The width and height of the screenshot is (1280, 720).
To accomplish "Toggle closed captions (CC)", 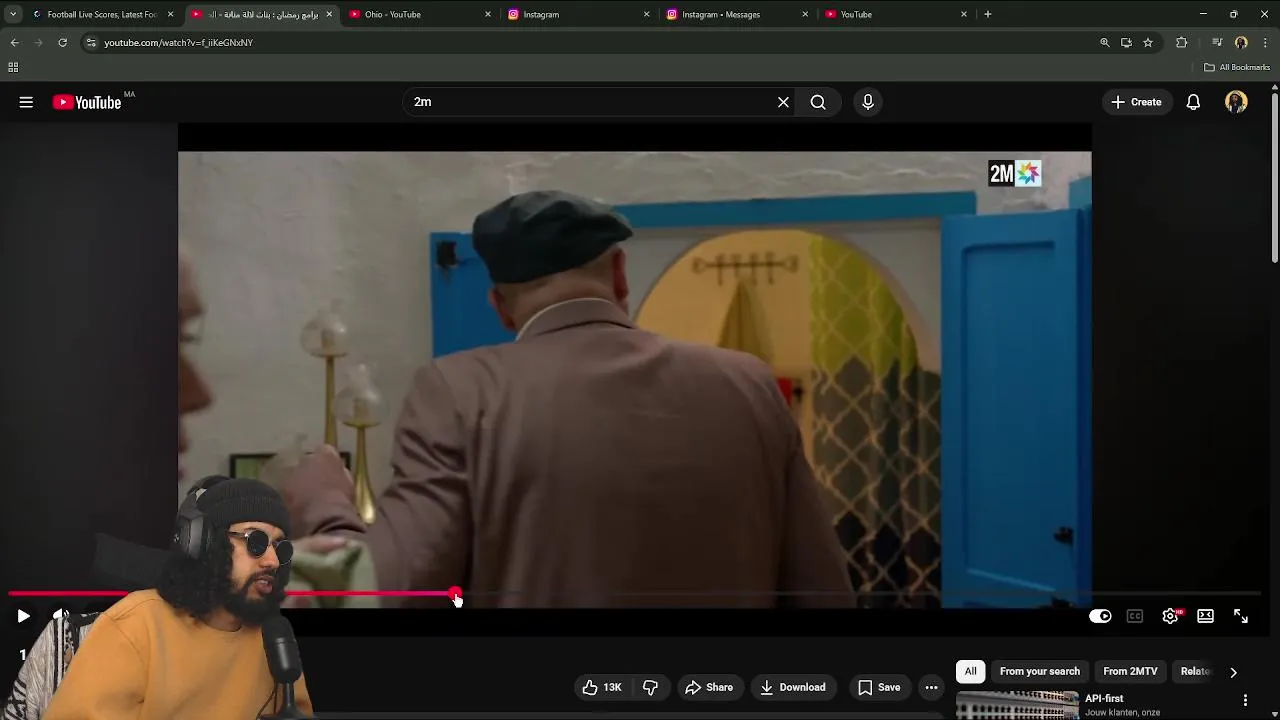I will pos(1135,616).
